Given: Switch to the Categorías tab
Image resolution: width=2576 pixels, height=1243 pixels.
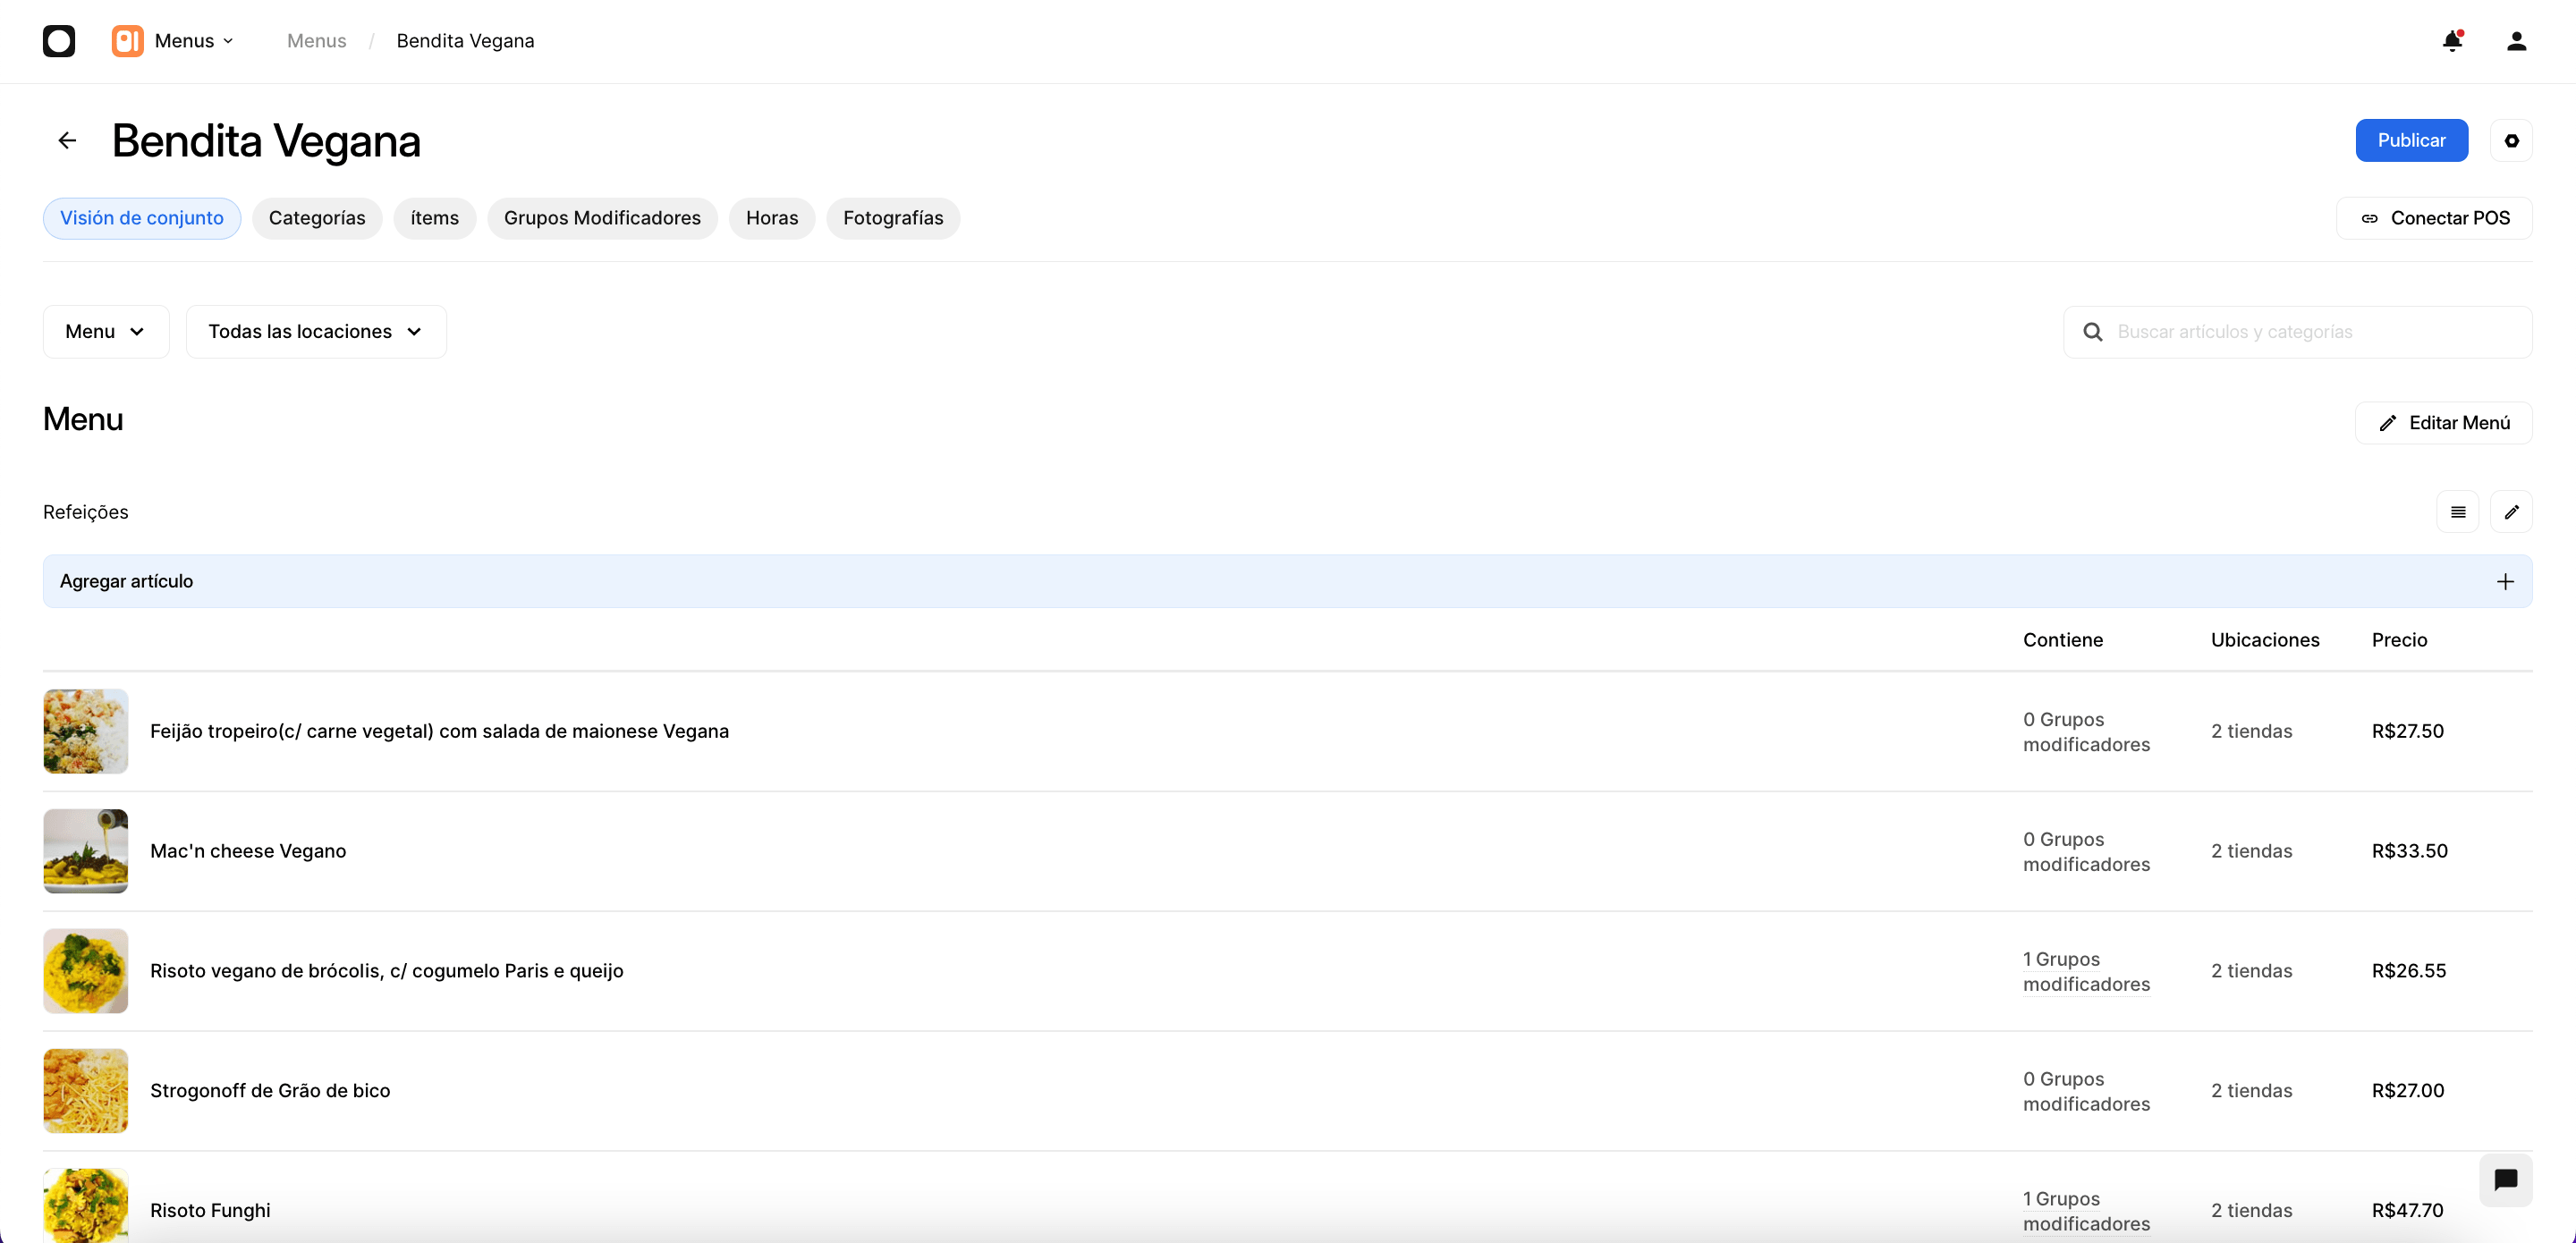Looking at the screenshot, I should pos(316,218).
